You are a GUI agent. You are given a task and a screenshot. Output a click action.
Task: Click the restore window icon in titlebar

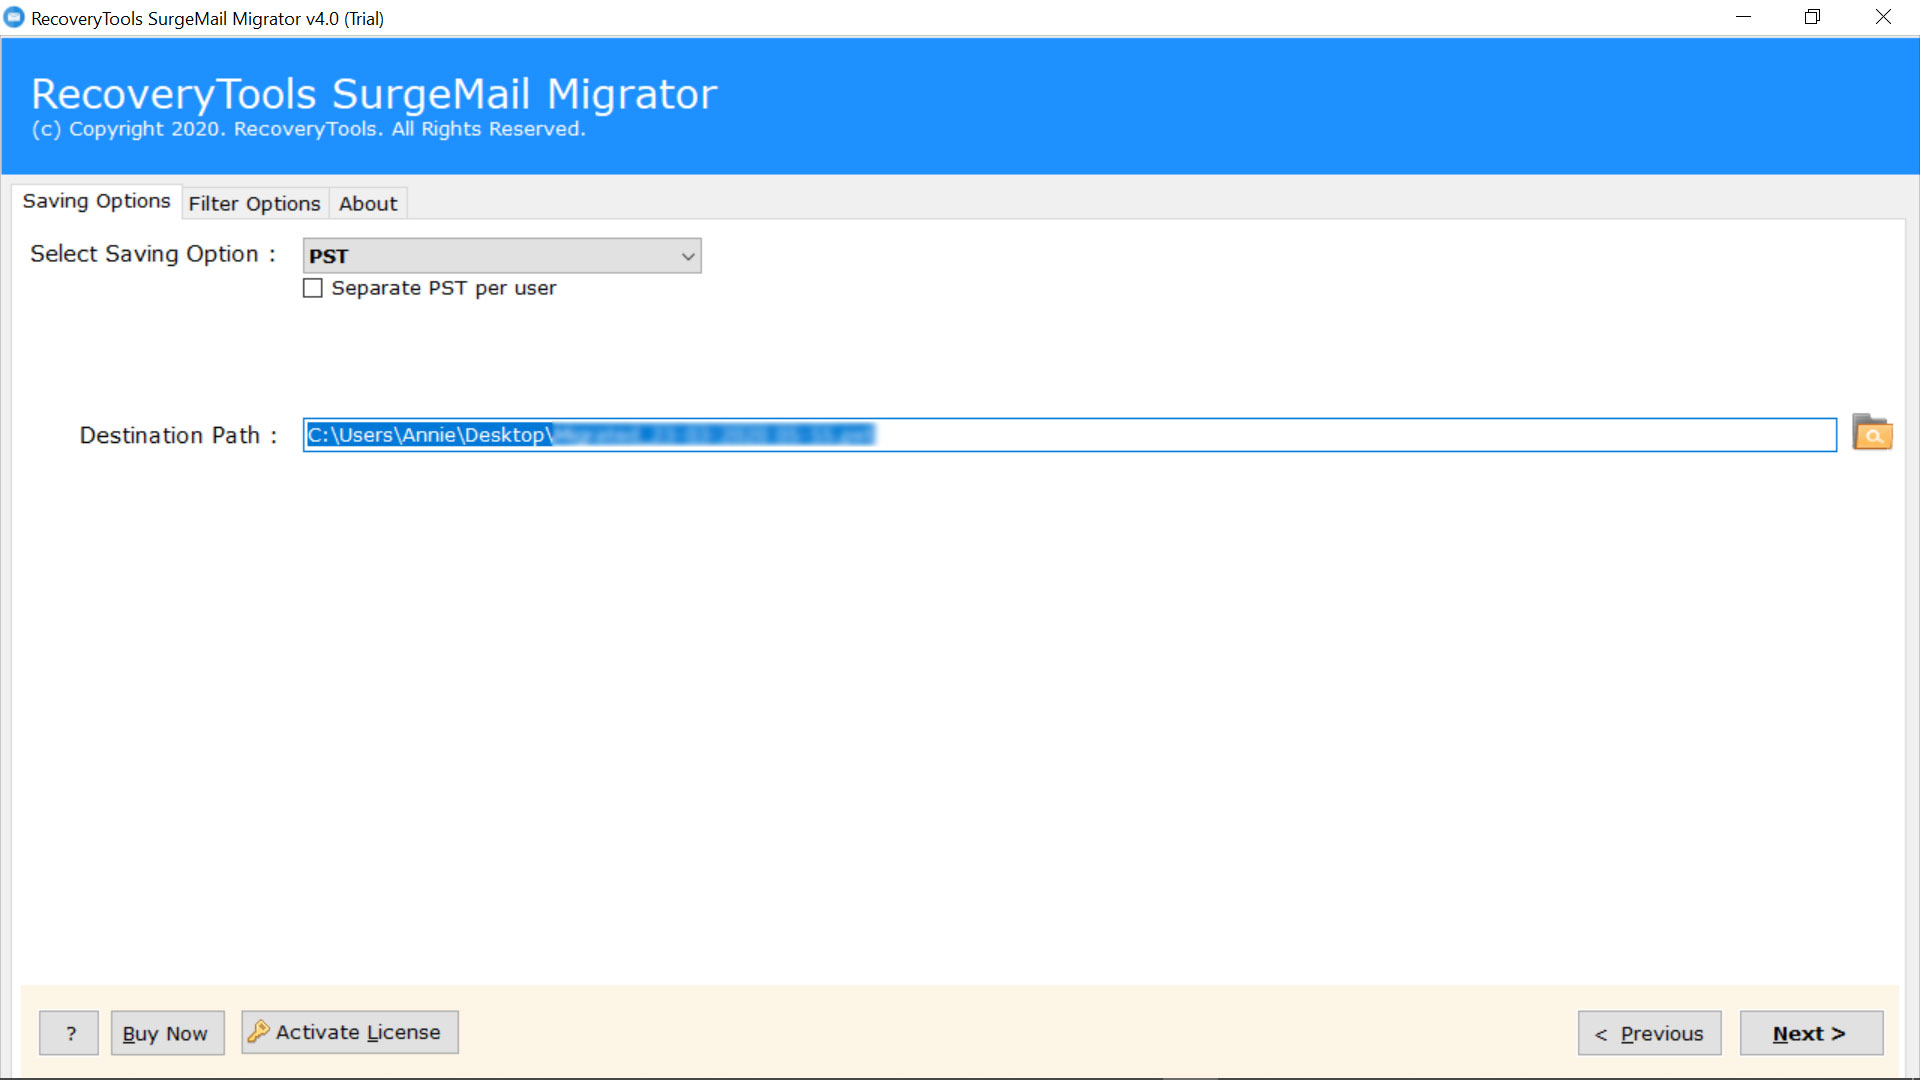(x=1813, y=17)
